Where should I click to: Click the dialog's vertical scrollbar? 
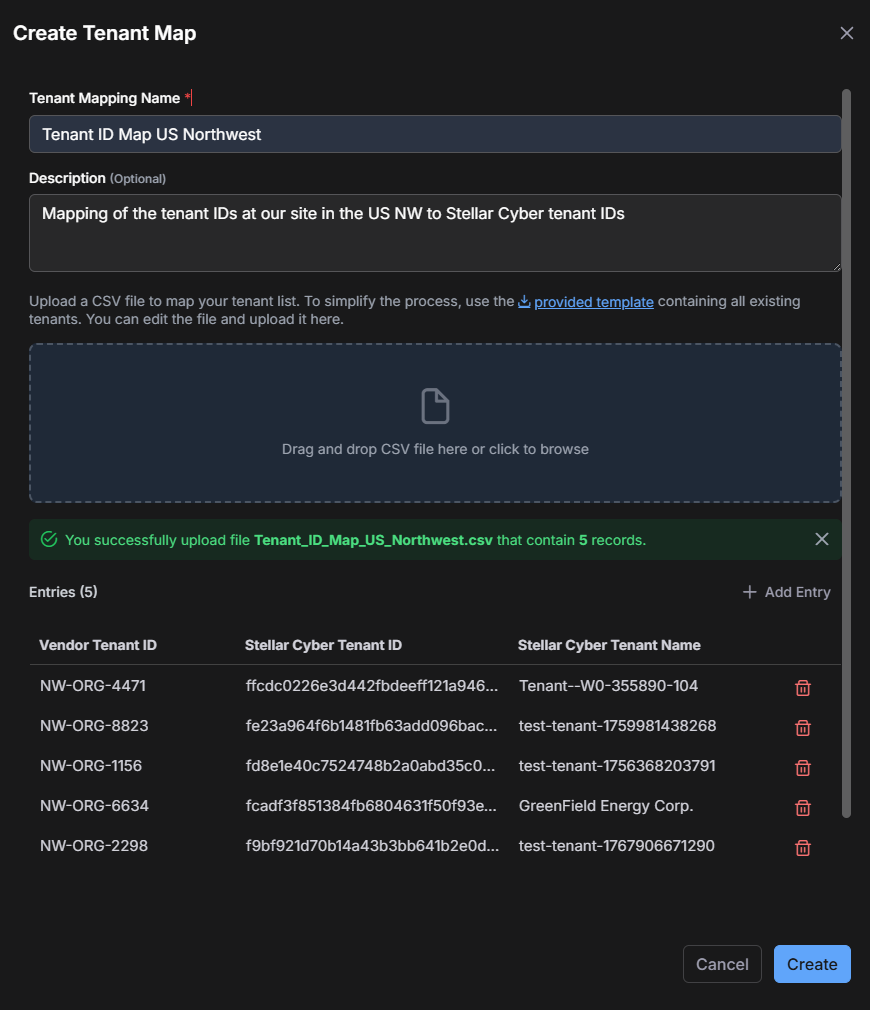[846, 450]
